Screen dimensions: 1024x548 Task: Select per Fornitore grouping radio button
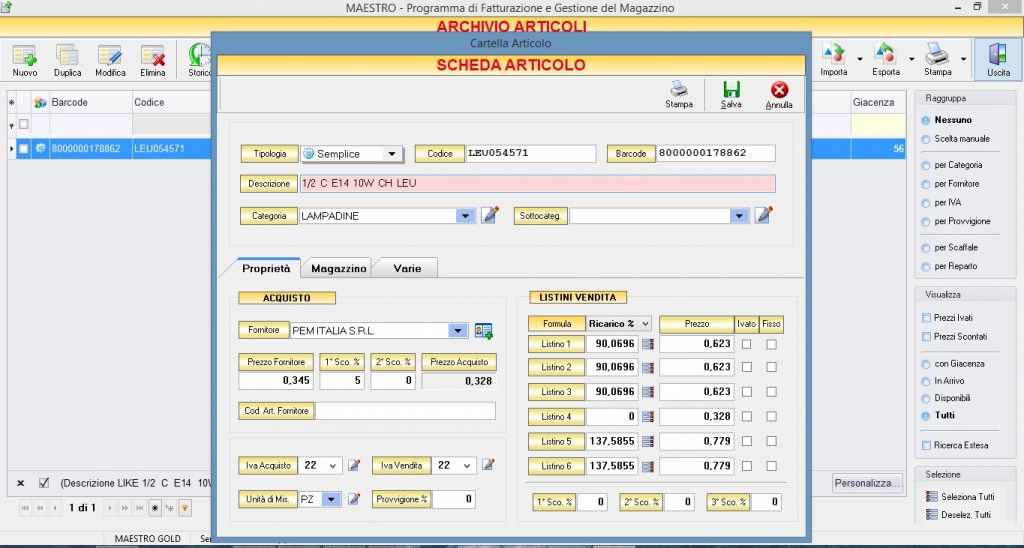point(925,185)
